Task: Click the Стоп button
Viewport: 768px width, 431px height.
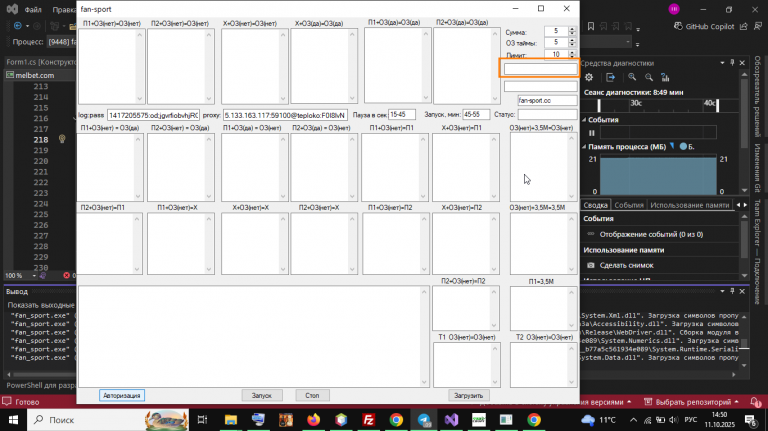Action: point(312,395)
